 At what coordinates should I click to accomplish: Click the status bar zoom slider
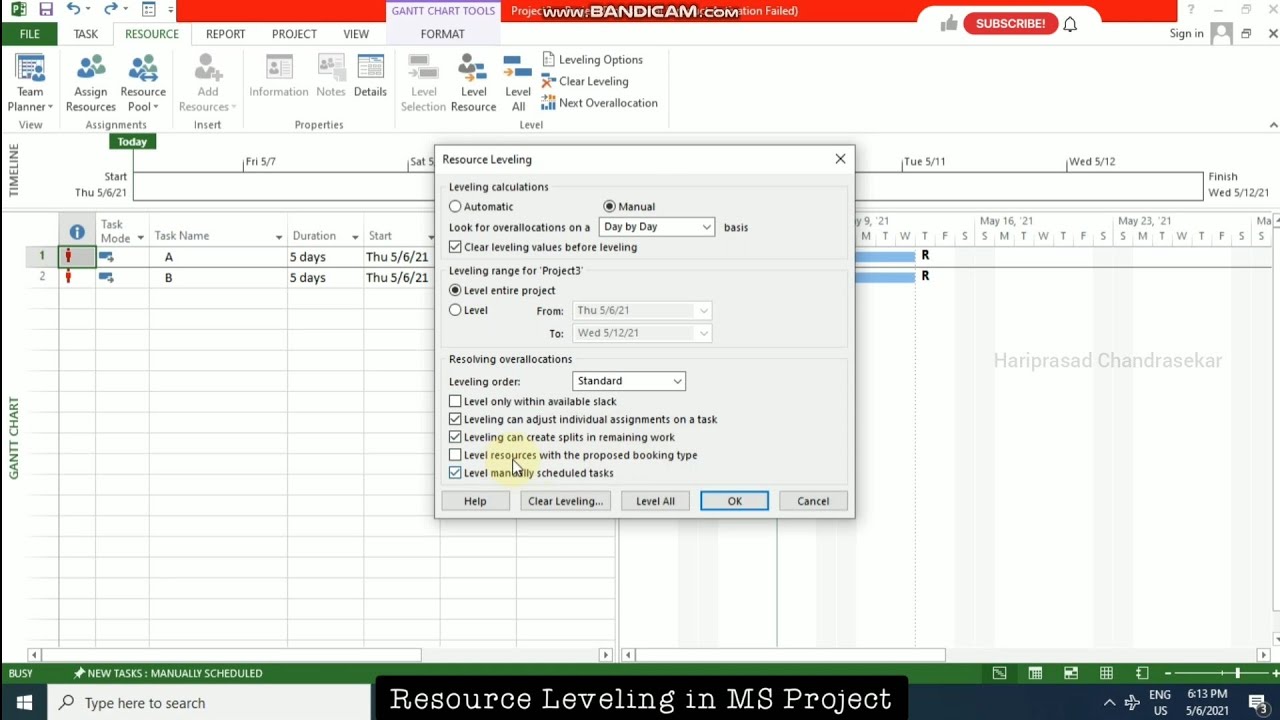tap(1237, 674)
